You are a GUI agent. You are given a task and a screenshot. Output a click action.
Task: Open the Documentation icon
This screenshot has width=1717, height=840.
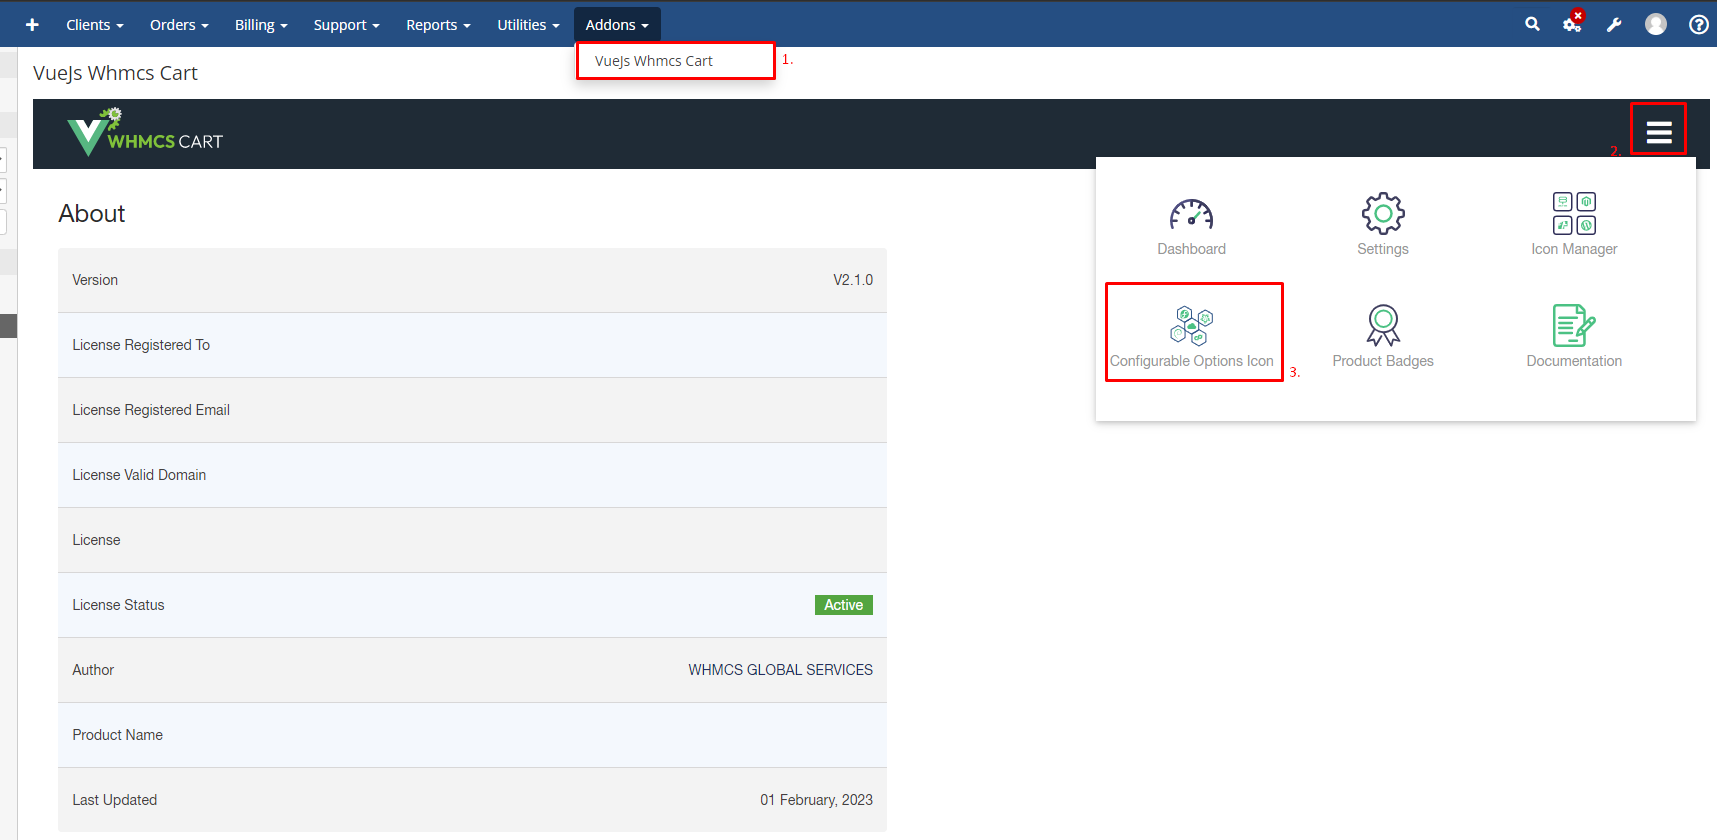[x=1573, y=326]
